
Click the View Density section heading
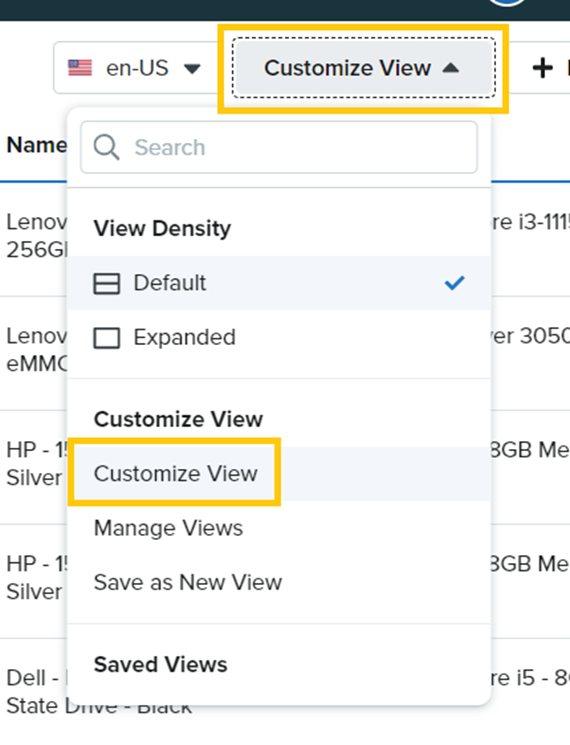pos(162,229)
